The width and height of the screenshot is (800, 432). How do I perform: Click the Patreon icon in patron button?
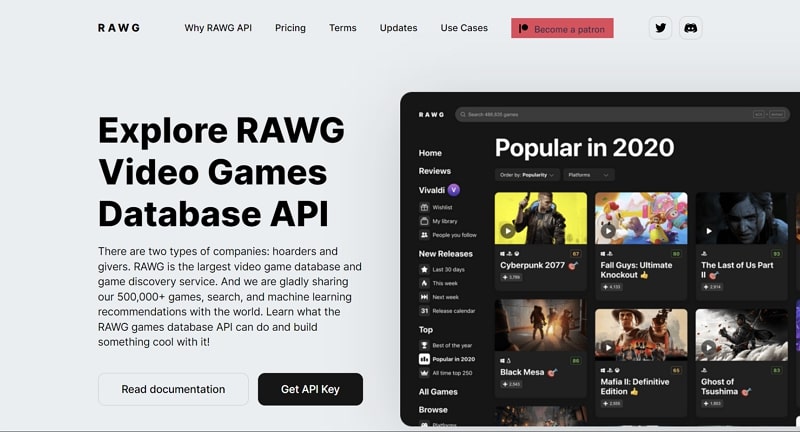coord(523,29)
